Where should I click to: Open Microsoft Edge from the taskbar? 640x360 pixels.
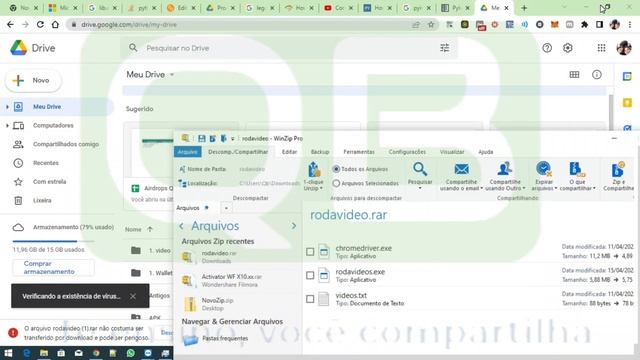27,353
